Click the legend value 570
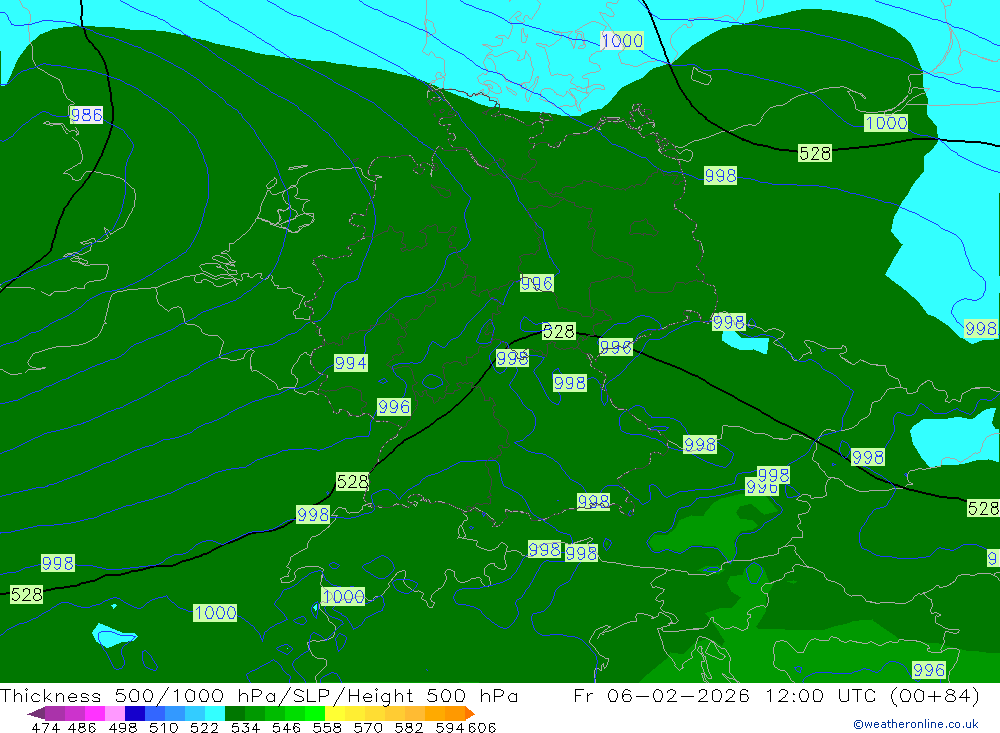Image resolution: width=1000 pixels, height=733 pixels. [x=367, y=727]
